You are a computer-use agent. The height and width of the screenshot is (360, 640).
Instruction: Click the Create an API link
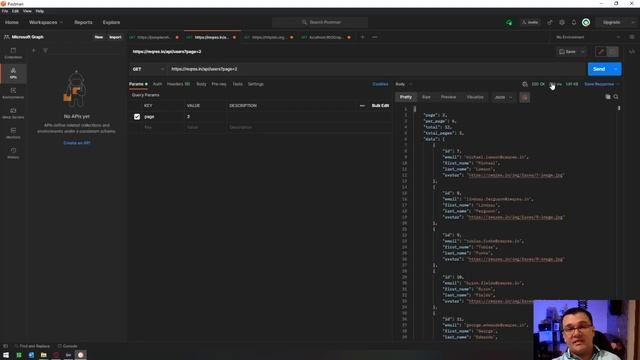77,143
